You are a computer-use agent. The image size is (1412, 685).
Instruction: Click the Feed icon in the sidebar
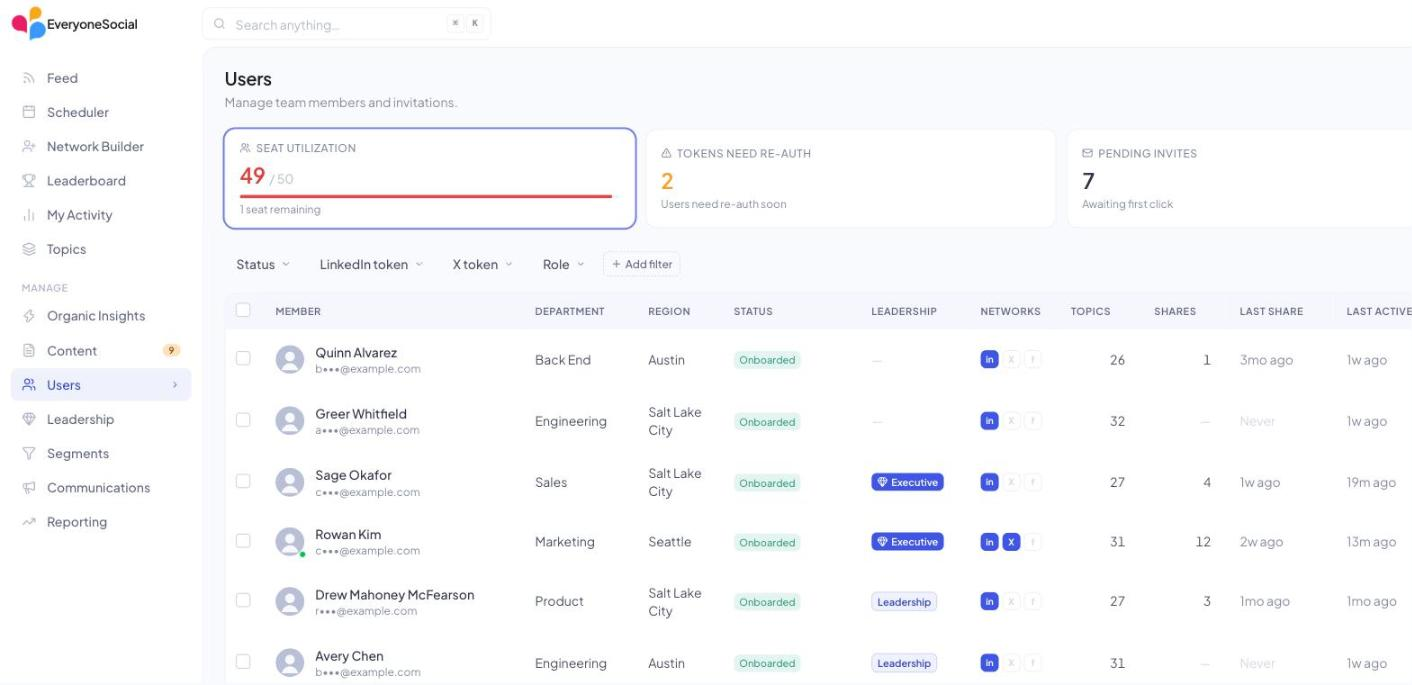[29, 78]
